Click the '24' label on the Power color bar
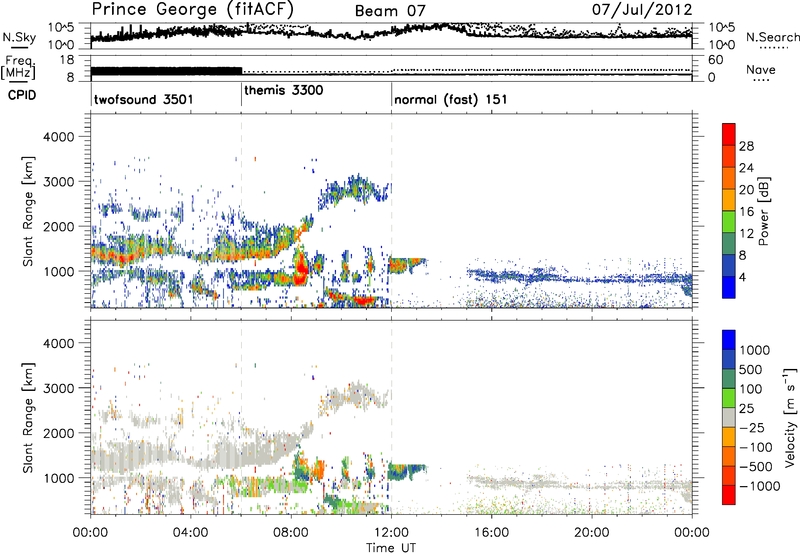This screenshot has width=800, height=554. click(x=746, y=168)
